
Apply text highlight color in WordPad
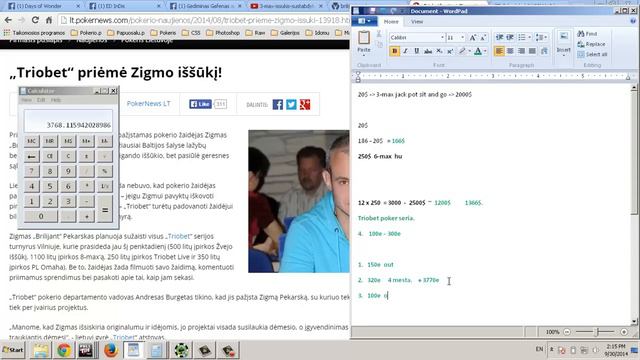point(462,51)
